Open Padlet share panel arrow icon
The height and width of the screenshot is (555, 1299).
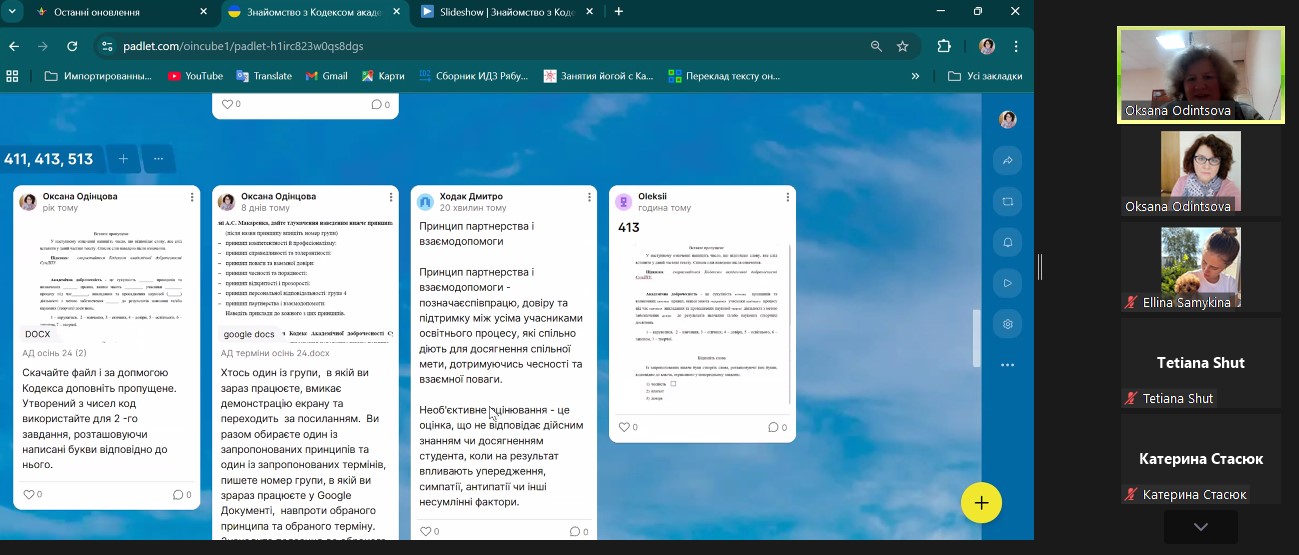pyautogui.click(x=1007, y=161)
